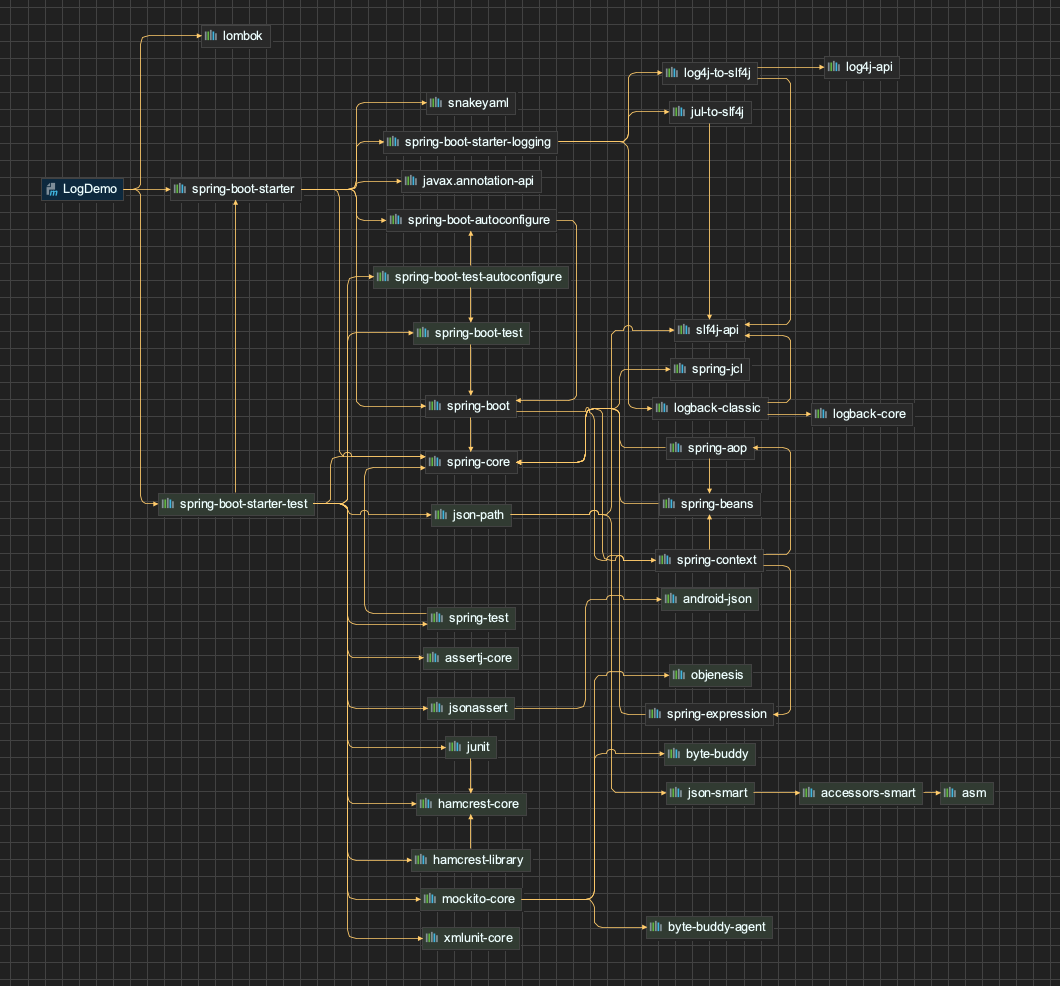Select the objenesis dependency node

(710, 675)
